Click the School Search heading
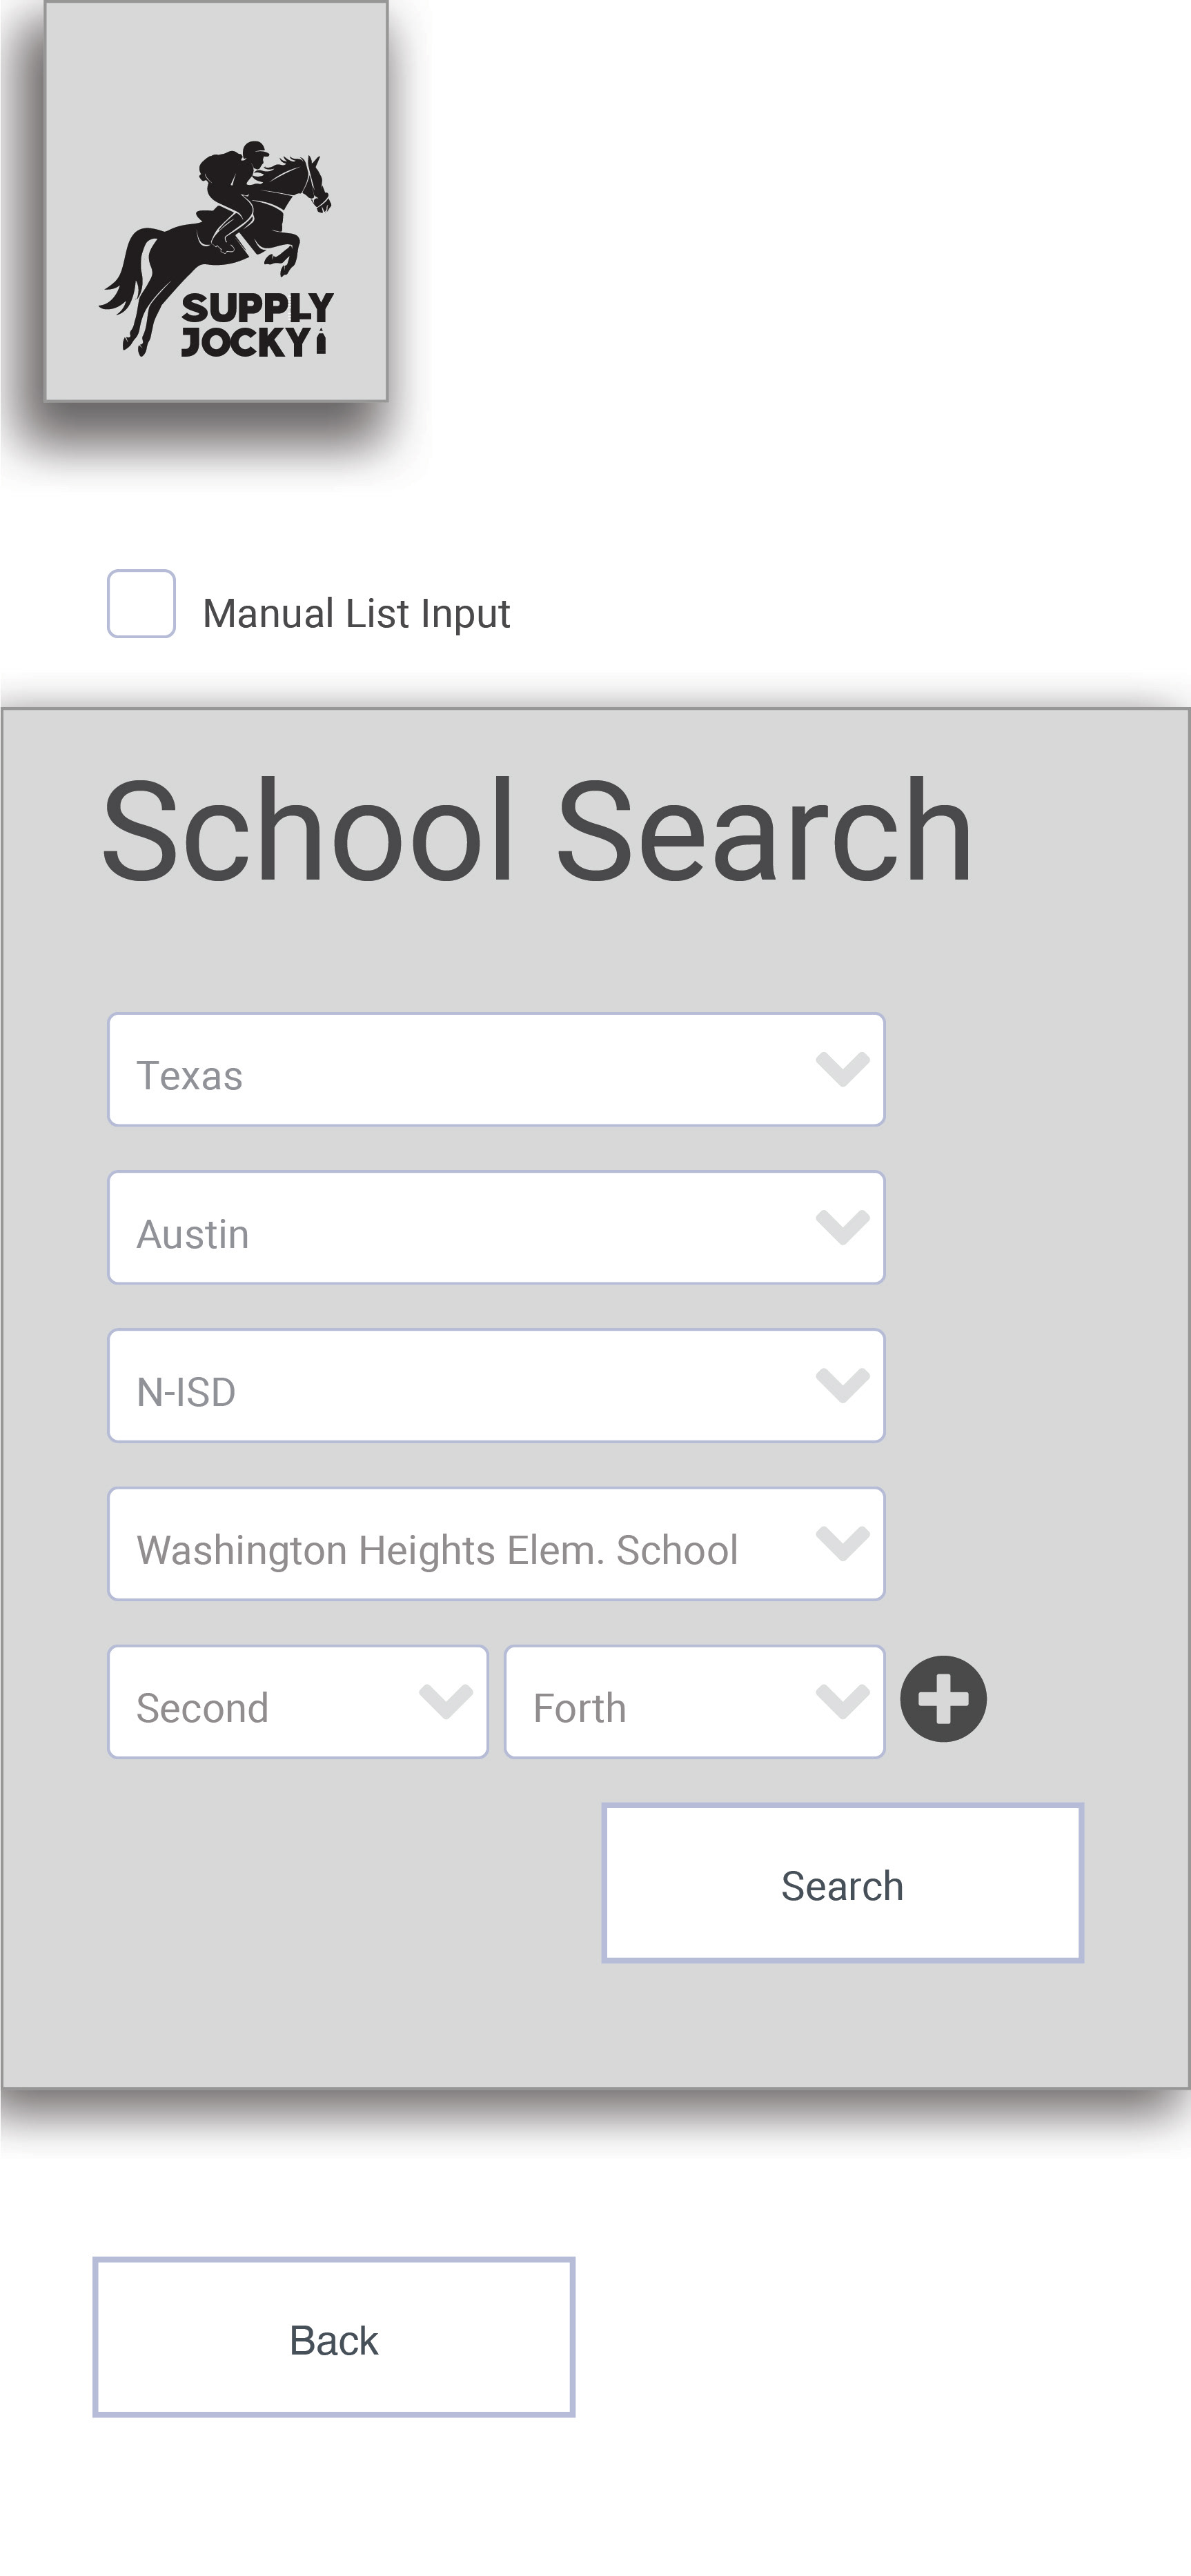Viewport: 1191px width, 2576px height. [537, 830]
